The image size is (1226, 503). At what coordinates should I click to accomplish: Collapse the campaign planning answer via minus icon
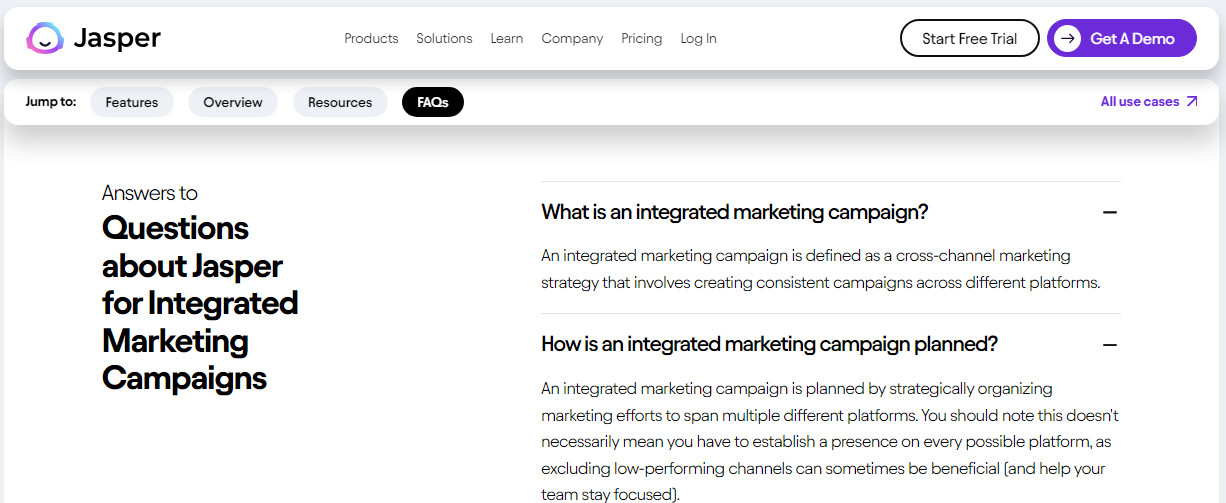(x=1109, y=344)
